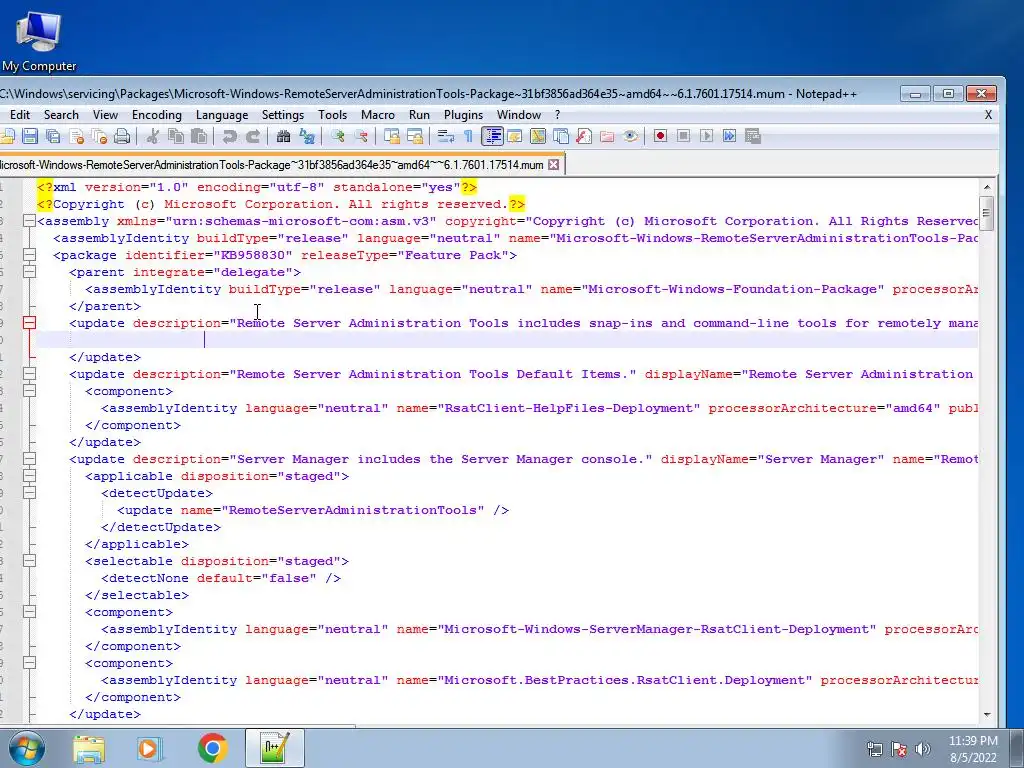The height and width of the screenshot is (768, 1024).
Task: Collapse the applicable disposition fold marker
Action: pyautogui.click(x=29, y=475)
